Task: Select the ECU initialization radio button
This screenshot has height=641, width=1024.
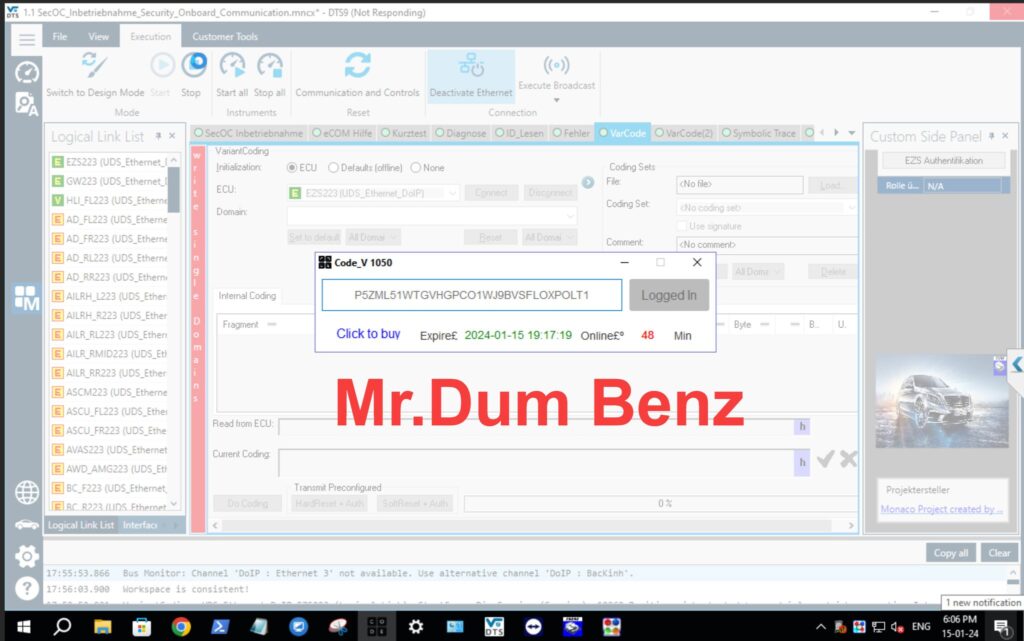Action: 291,167
